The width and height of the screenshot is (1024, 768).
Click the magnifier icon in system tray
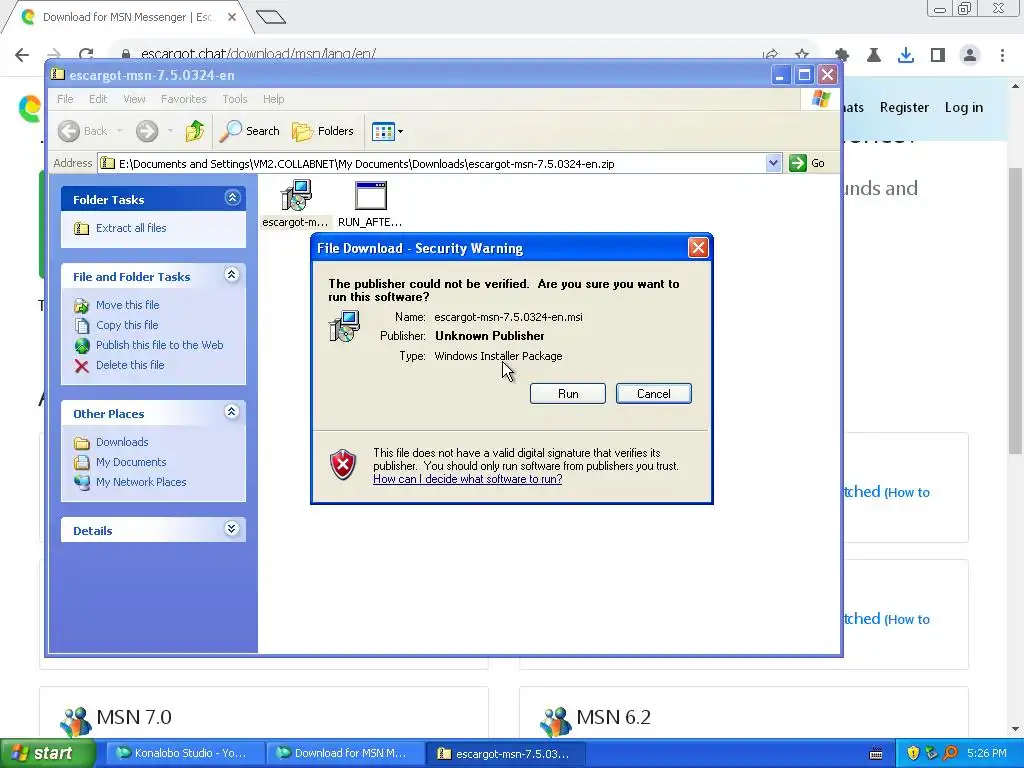tap(950, 753)
